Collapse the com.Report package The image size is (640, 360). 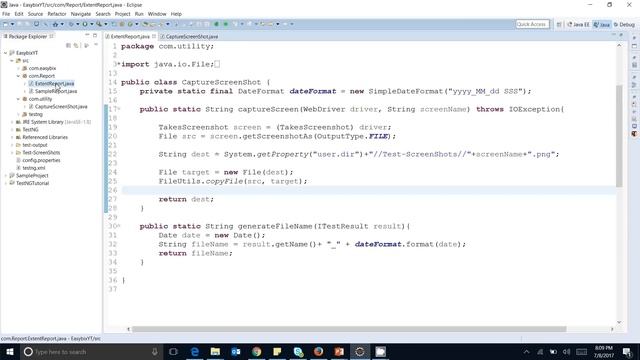coord(18,76)
